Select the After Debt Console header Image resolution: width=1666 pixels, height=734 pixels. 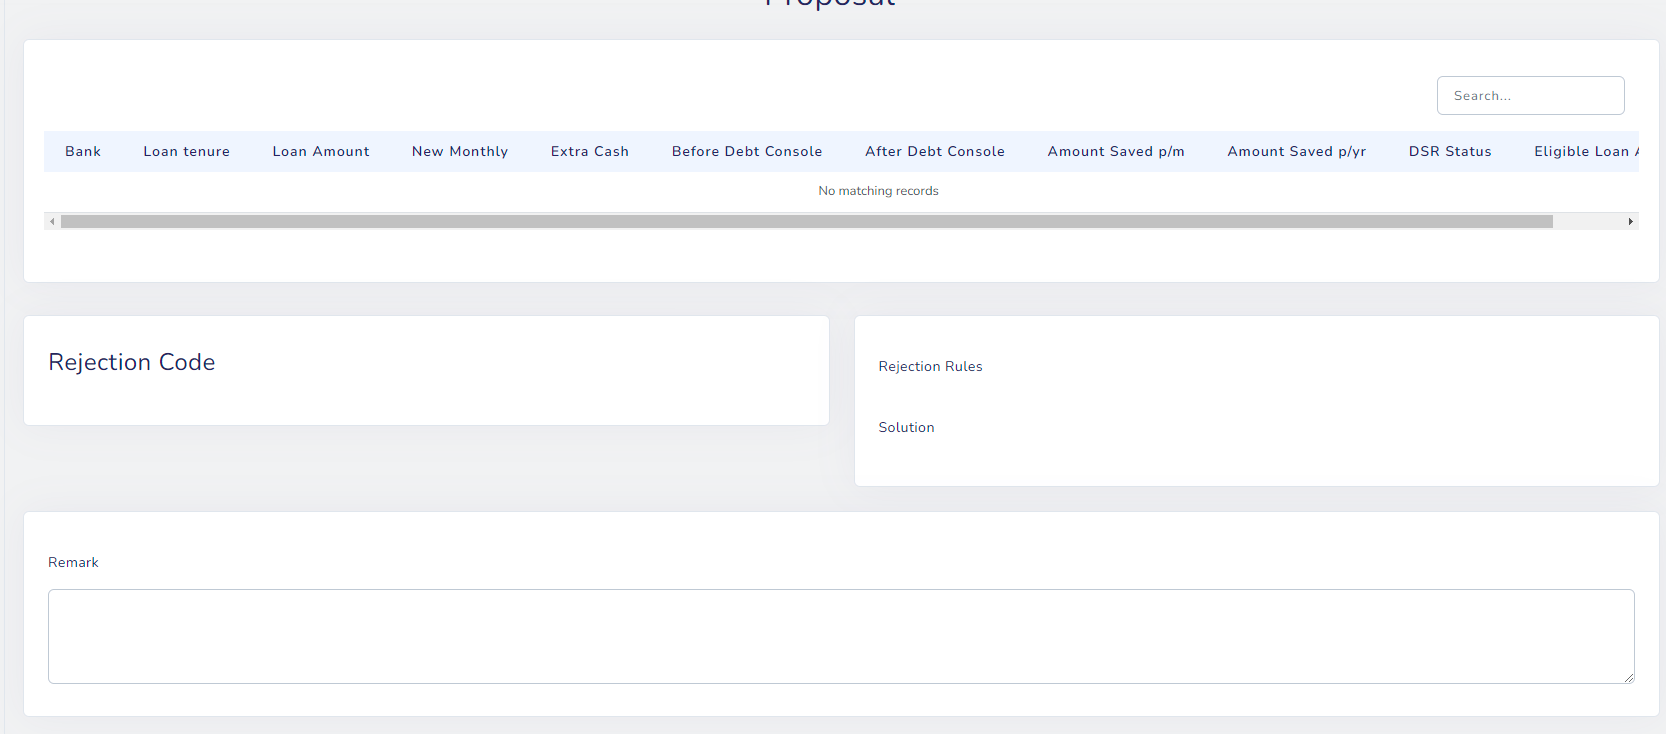tap(934, 152)
